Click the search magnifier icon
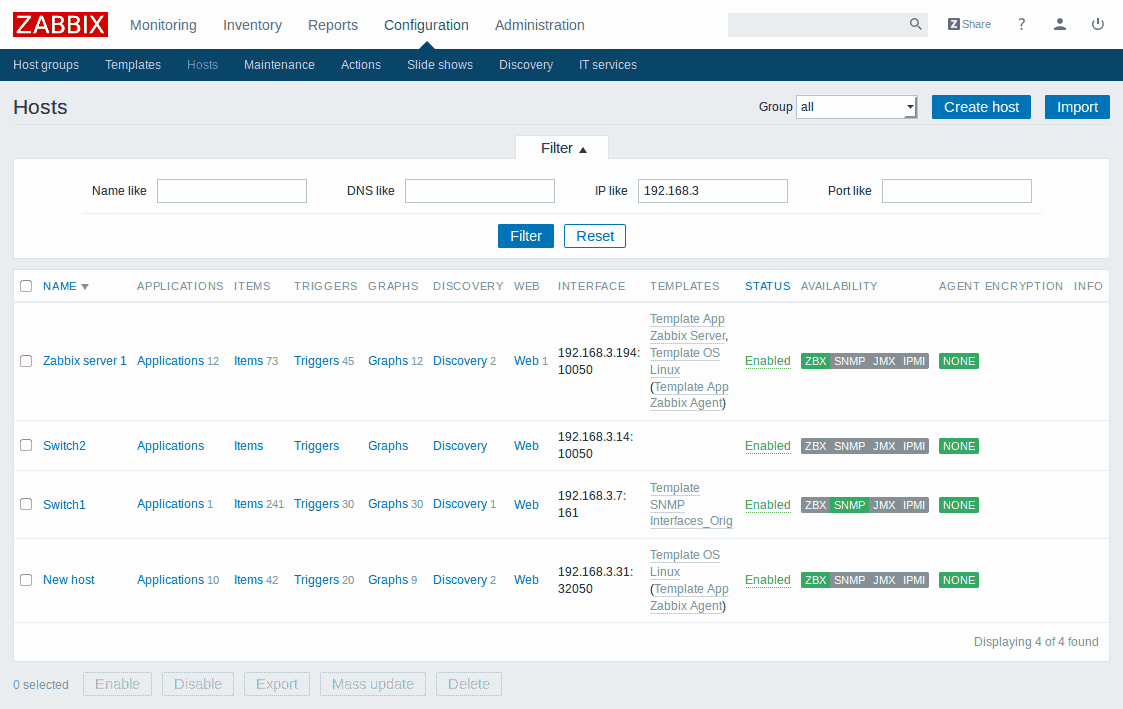Image resolution: width=1123 pixels, height=709 pixels. click(x=915, y=25)
